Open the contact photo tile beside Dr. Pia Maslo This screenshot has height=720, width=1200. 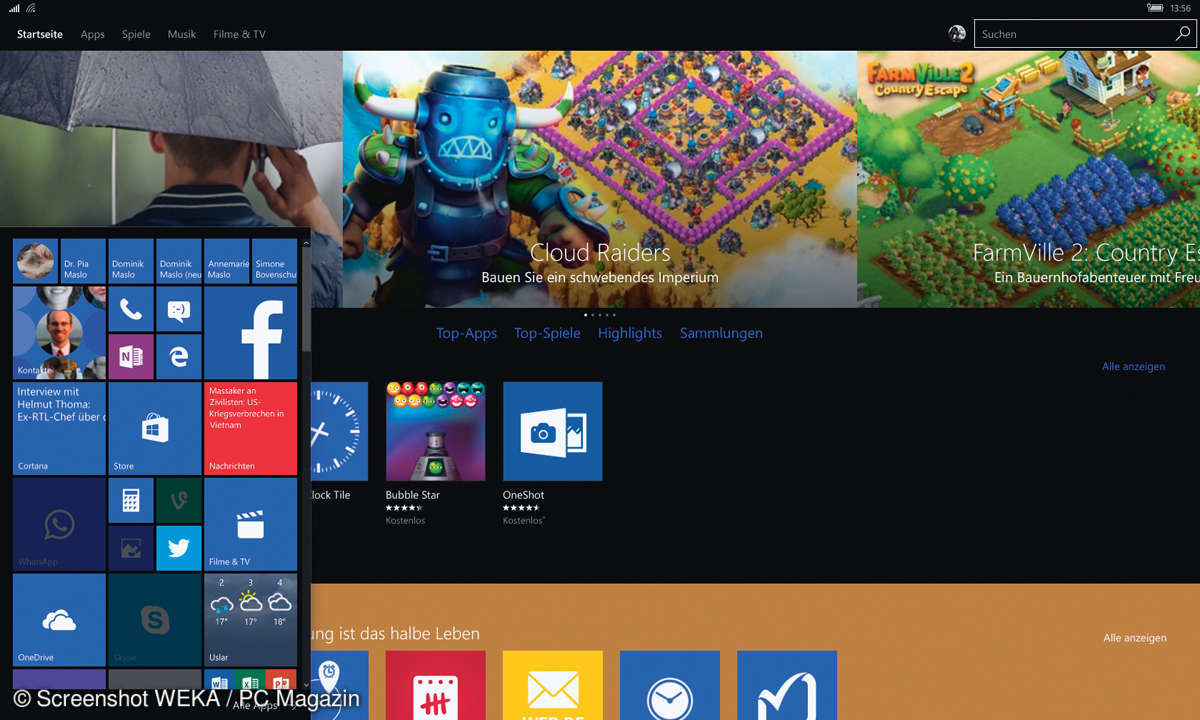click(35, 261)
